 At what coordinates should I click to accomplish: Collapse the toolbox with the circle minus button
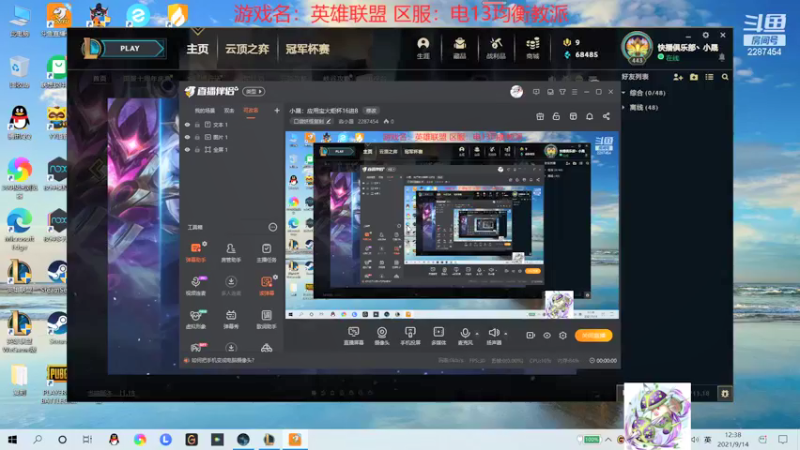tap(272, 227)
